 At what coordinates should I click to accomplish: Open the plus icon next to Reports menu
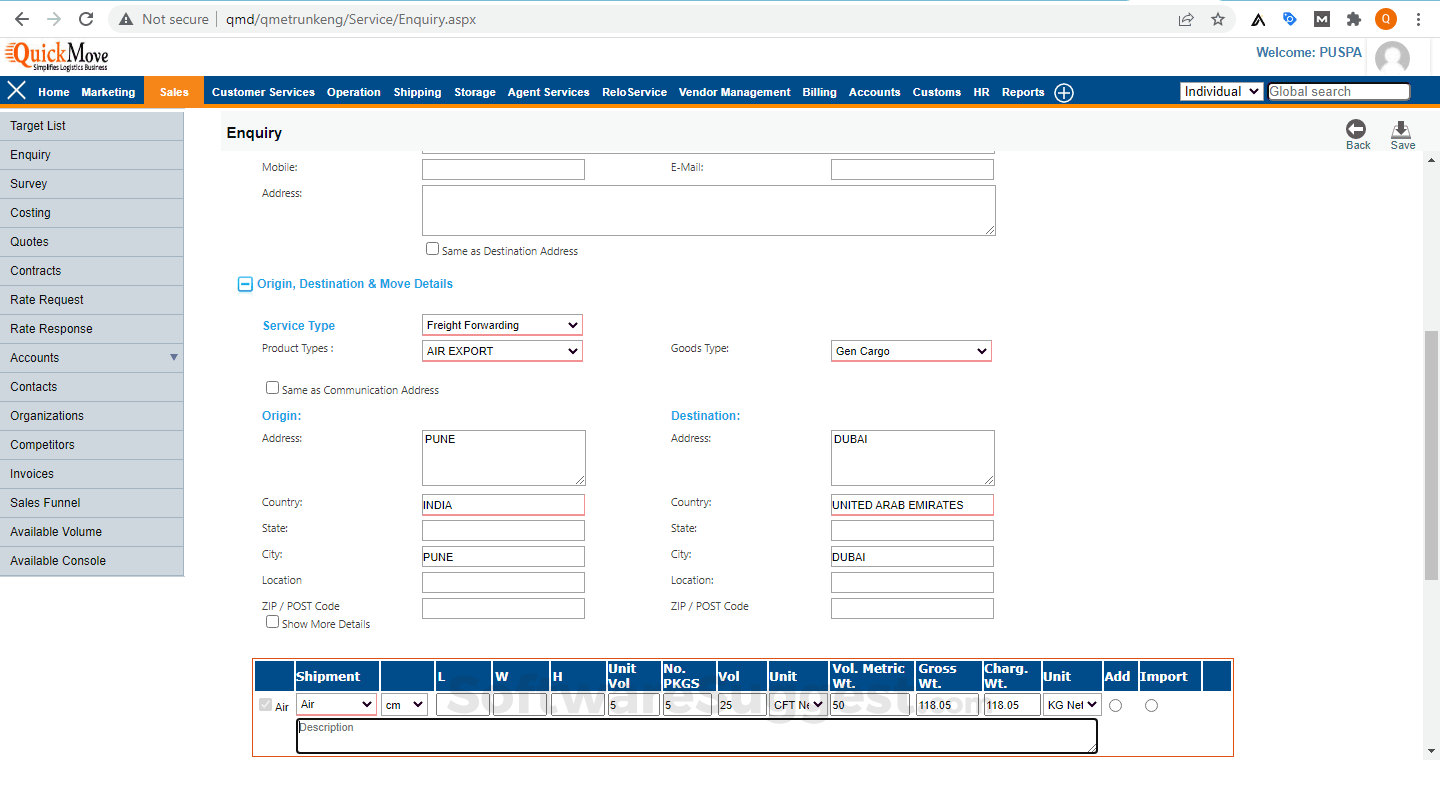point(1064,92)
